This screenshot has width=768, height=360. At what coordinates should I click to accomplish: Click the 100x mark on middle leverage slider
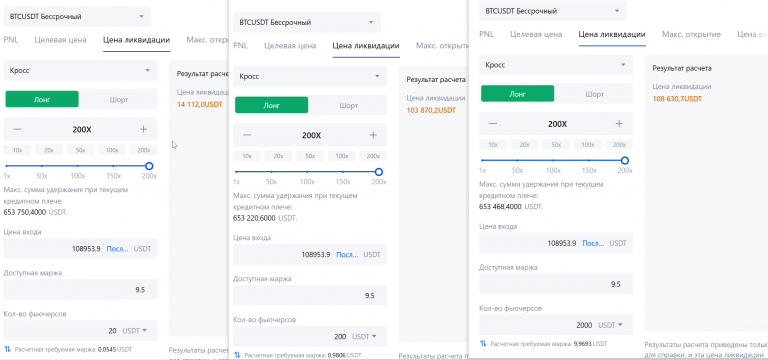pyautogui.click(x=307, y=182)
